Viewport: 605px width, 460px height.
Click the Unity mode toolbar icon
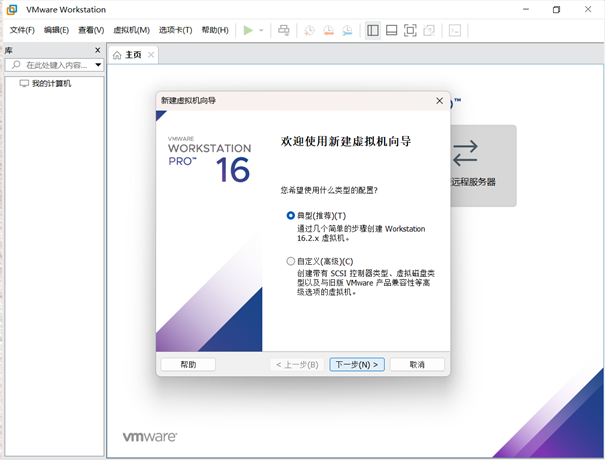[429, 30]
